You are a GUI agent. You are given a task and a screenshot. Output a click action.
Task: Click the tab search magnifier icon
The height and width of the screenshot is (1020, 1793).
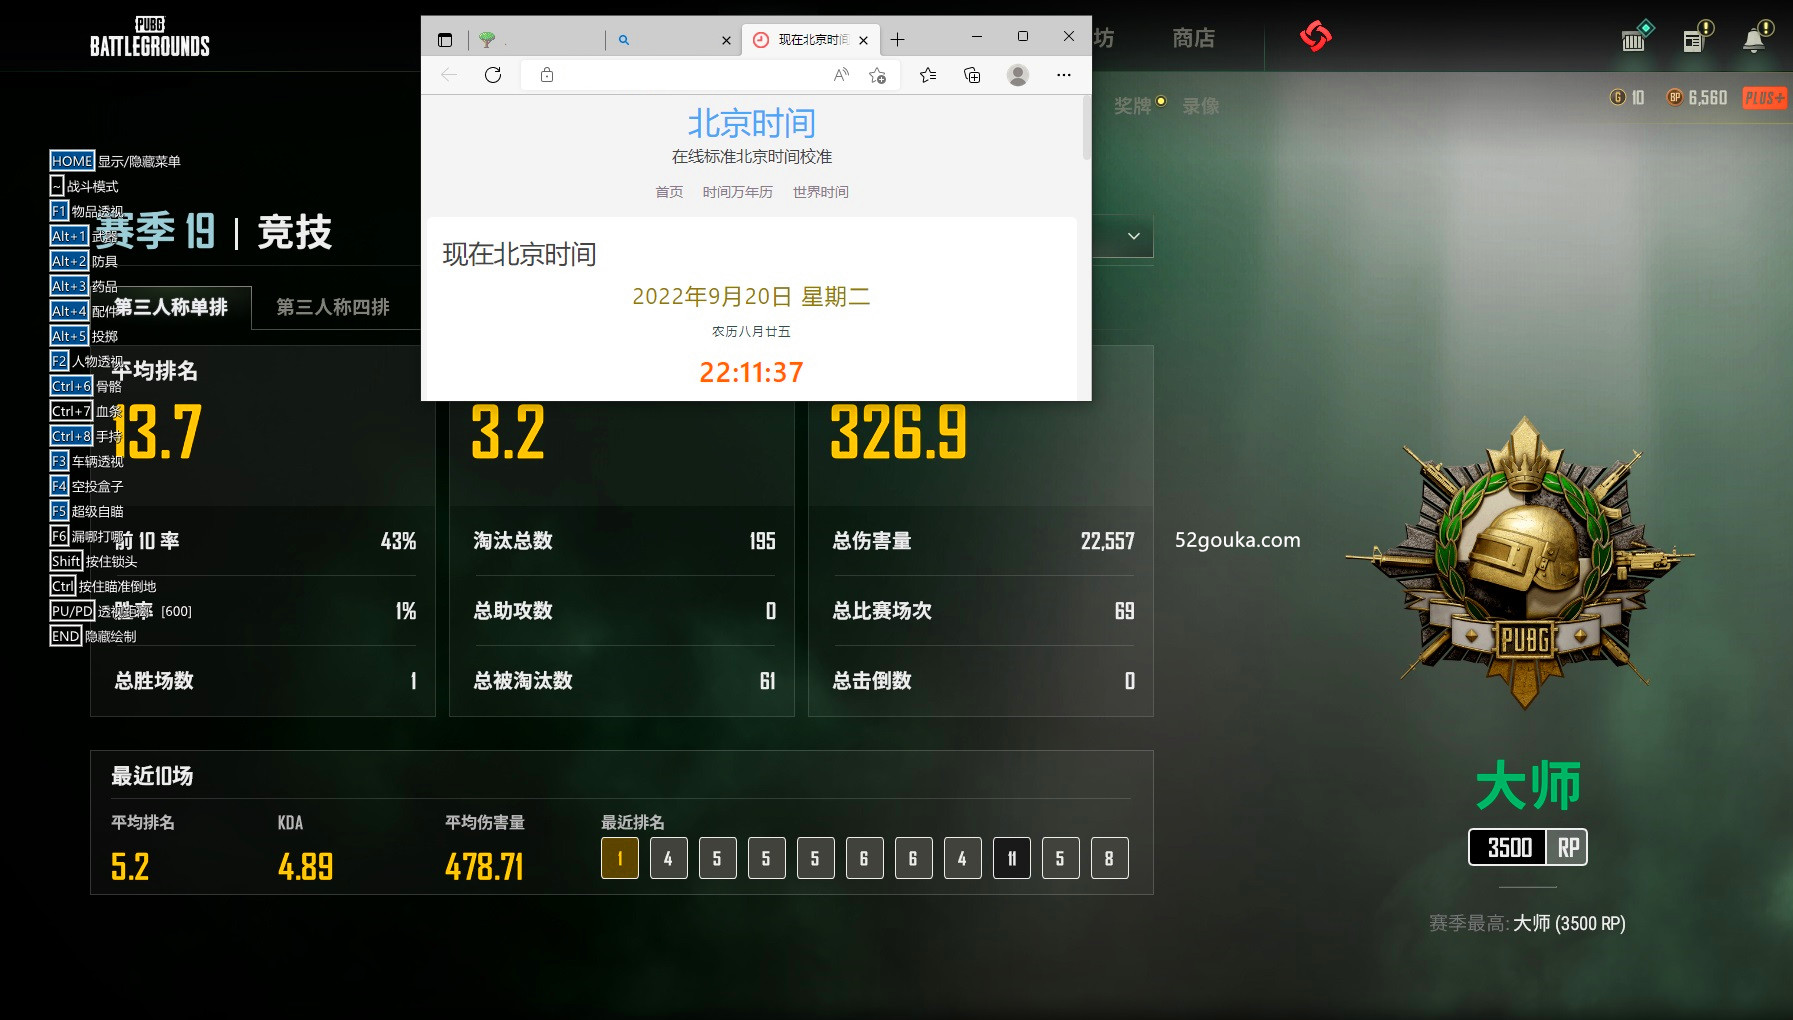click(624, 41)
